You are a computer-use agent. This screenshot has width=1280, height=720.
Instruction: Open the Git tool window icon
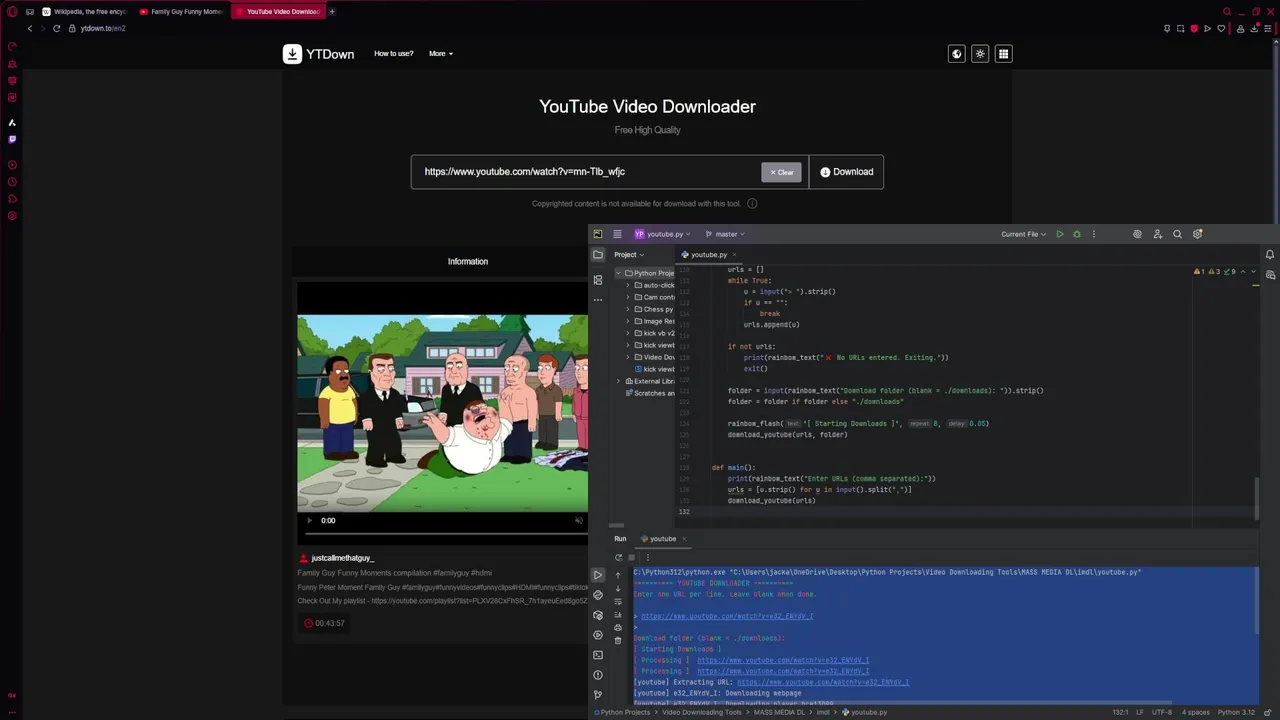[x=598, y=694]
